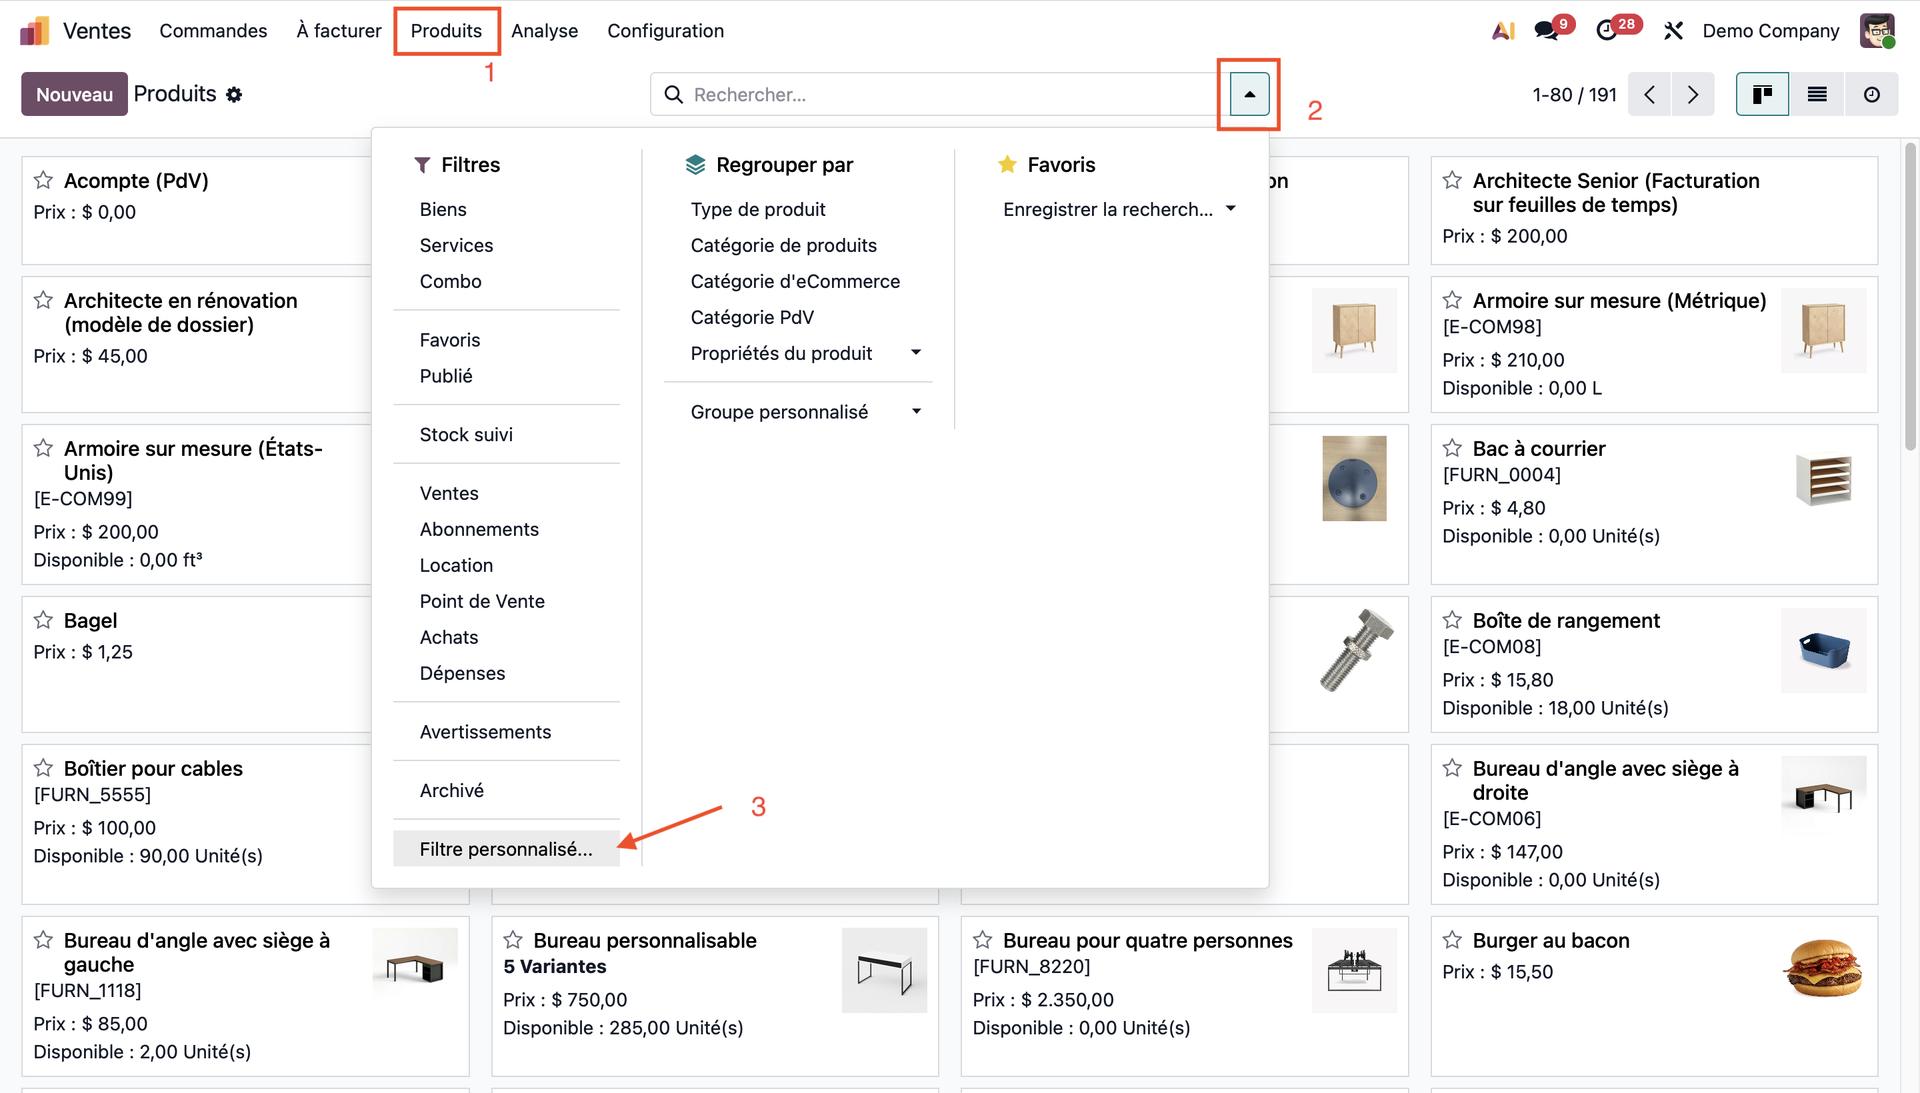Open the AI assistant icon
1920x1093 pixels.
pyautogui.click(x=1503, y=31)
